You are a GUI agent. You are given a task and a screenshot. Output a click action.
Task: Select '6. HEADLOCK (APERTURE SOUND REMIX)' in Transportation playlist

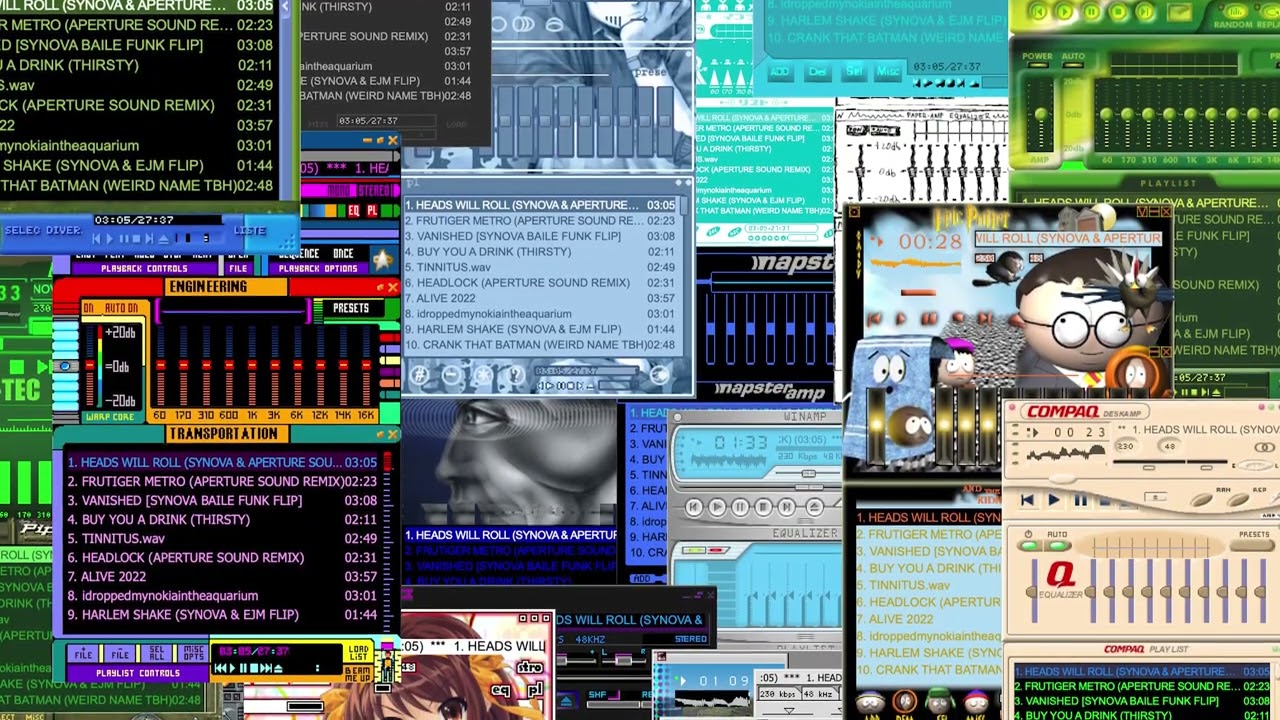[222, 557]
